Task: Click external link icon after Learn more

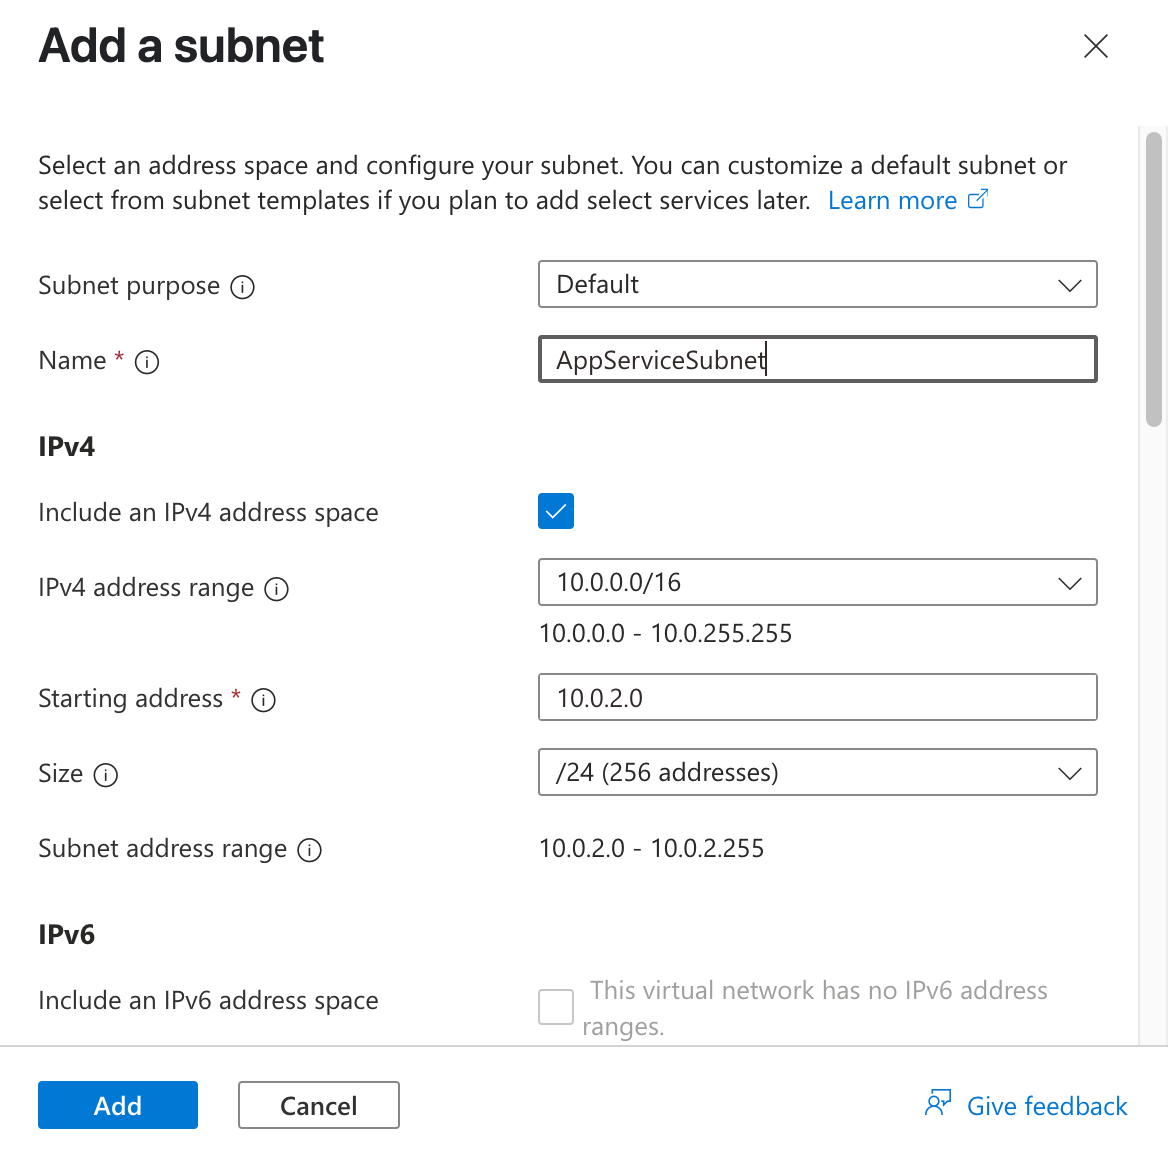Action: tap(978, 200)
